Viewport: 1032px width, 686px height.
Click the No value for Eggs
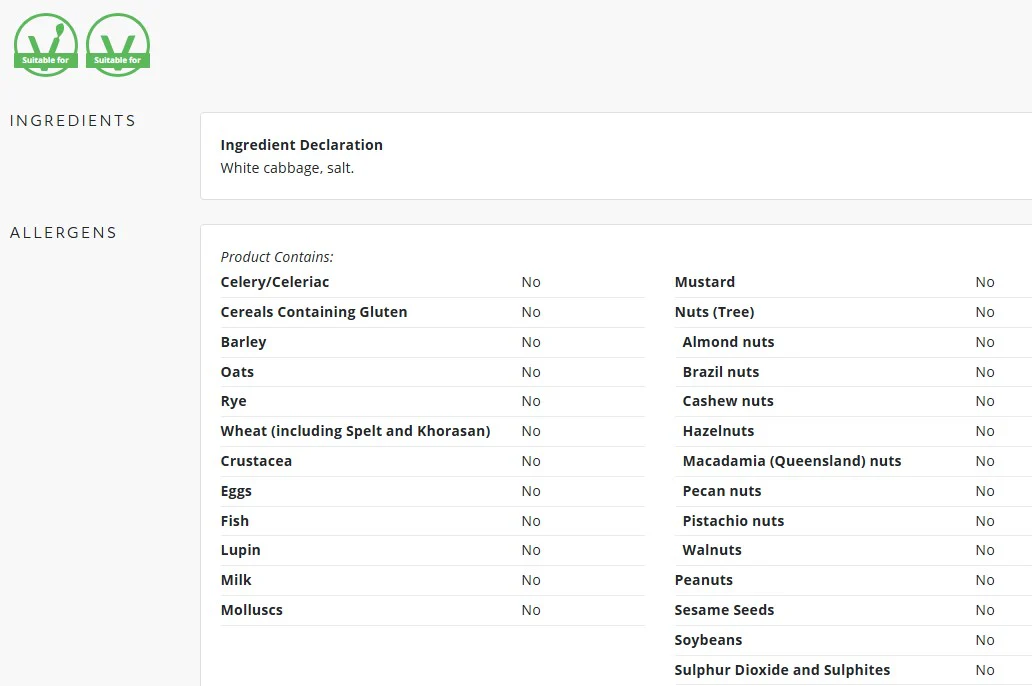click(531, 491)
